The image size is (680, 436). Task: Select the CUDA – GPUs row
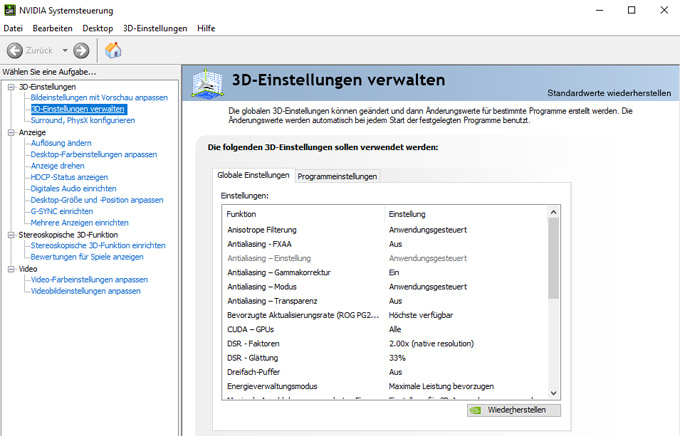(385, 329)
